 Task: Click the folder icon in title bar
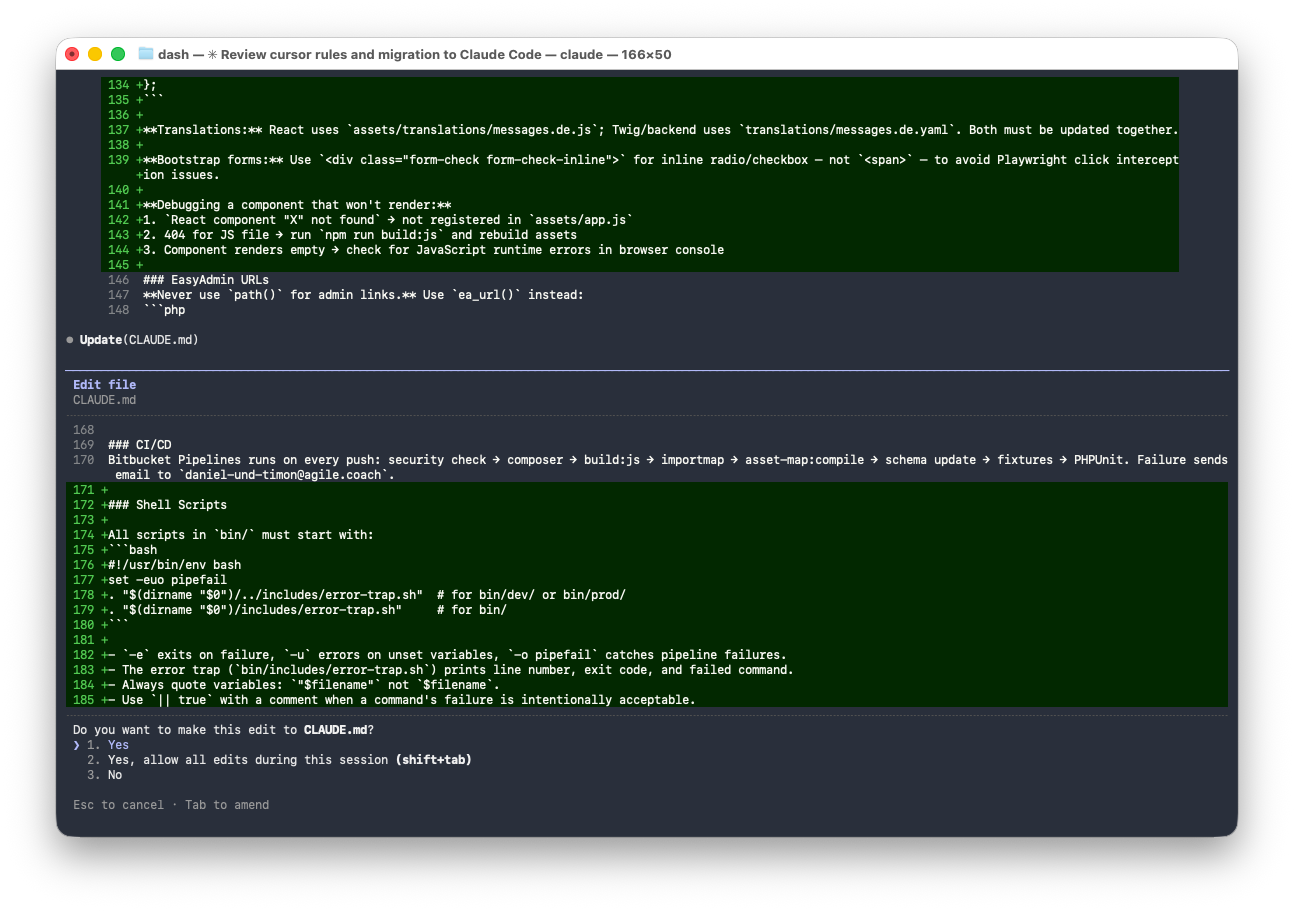pos(146,54)
